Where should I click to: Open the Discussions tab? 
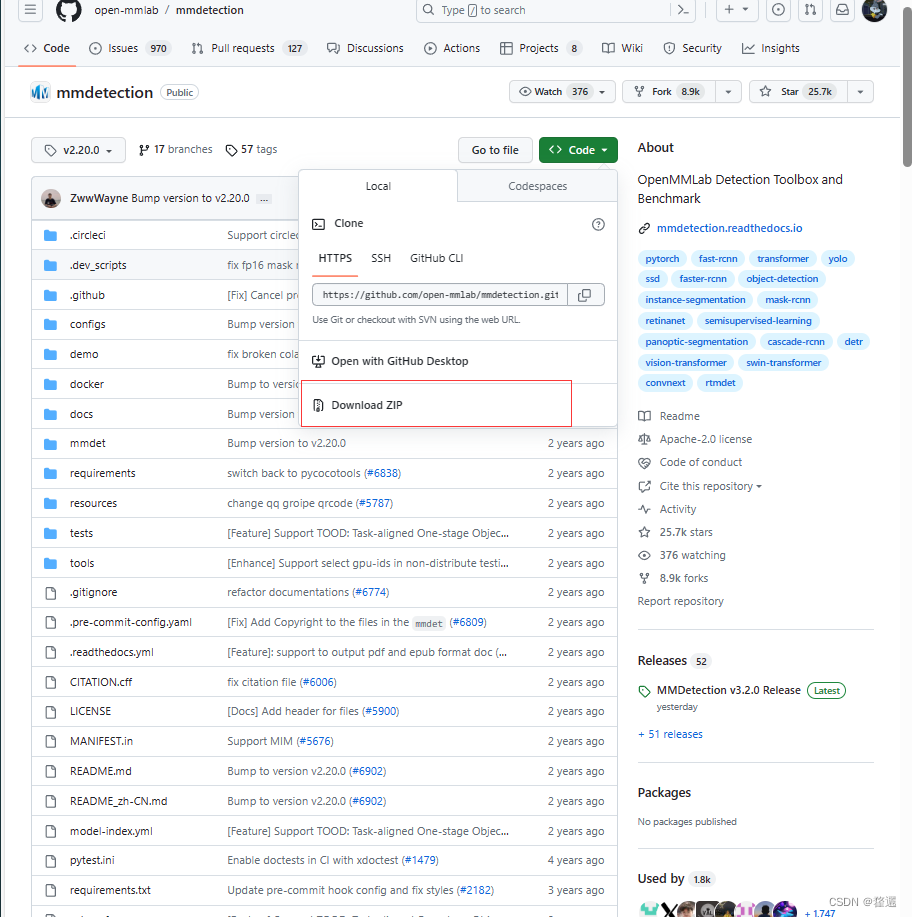(365, 48)
